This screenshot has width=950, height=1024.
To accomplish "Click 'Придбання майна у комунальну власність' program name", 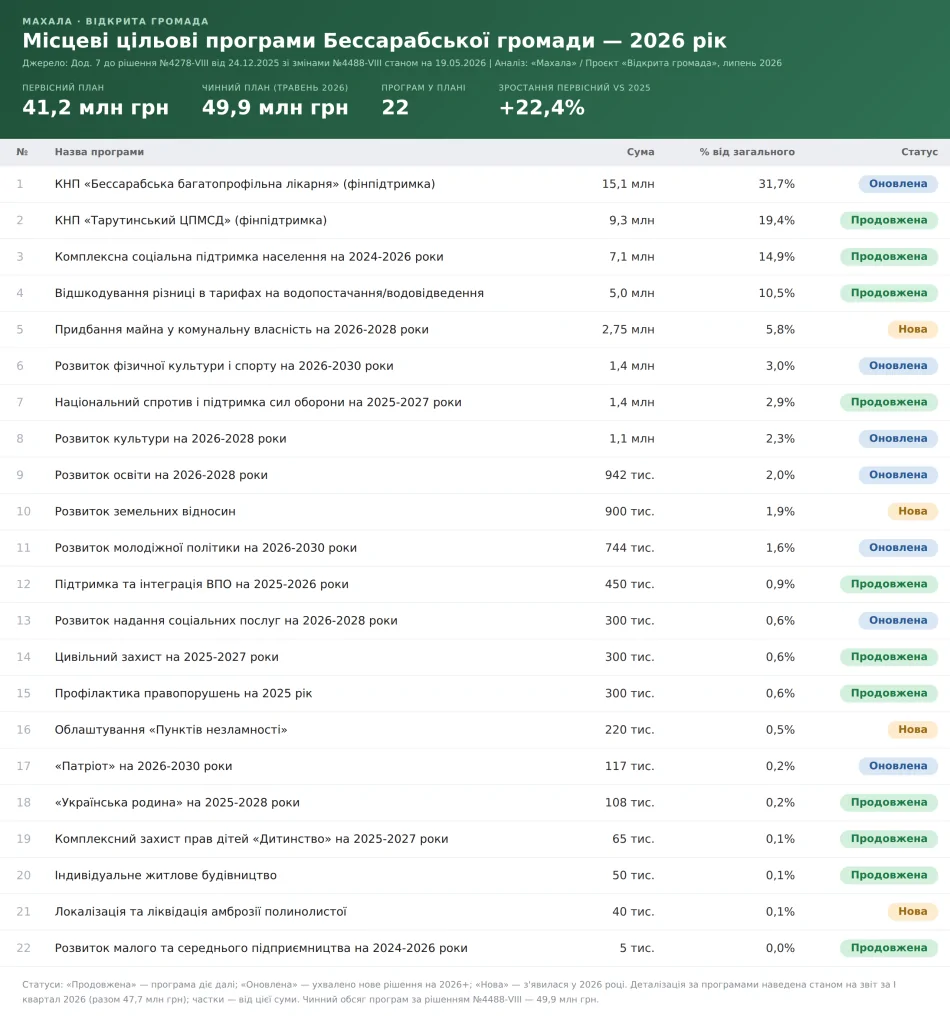I will click(242, 330).
